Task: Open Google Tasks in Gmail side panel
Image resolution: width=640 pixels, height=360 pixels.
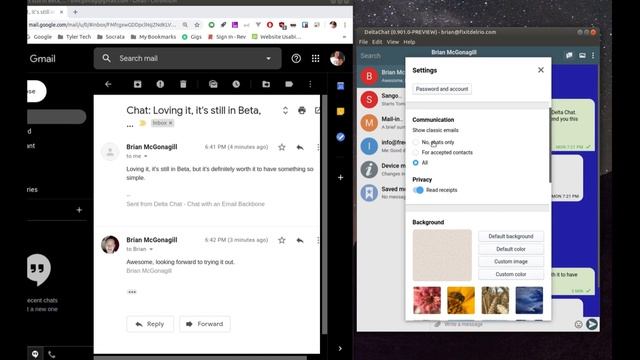Action: [340, 137]
